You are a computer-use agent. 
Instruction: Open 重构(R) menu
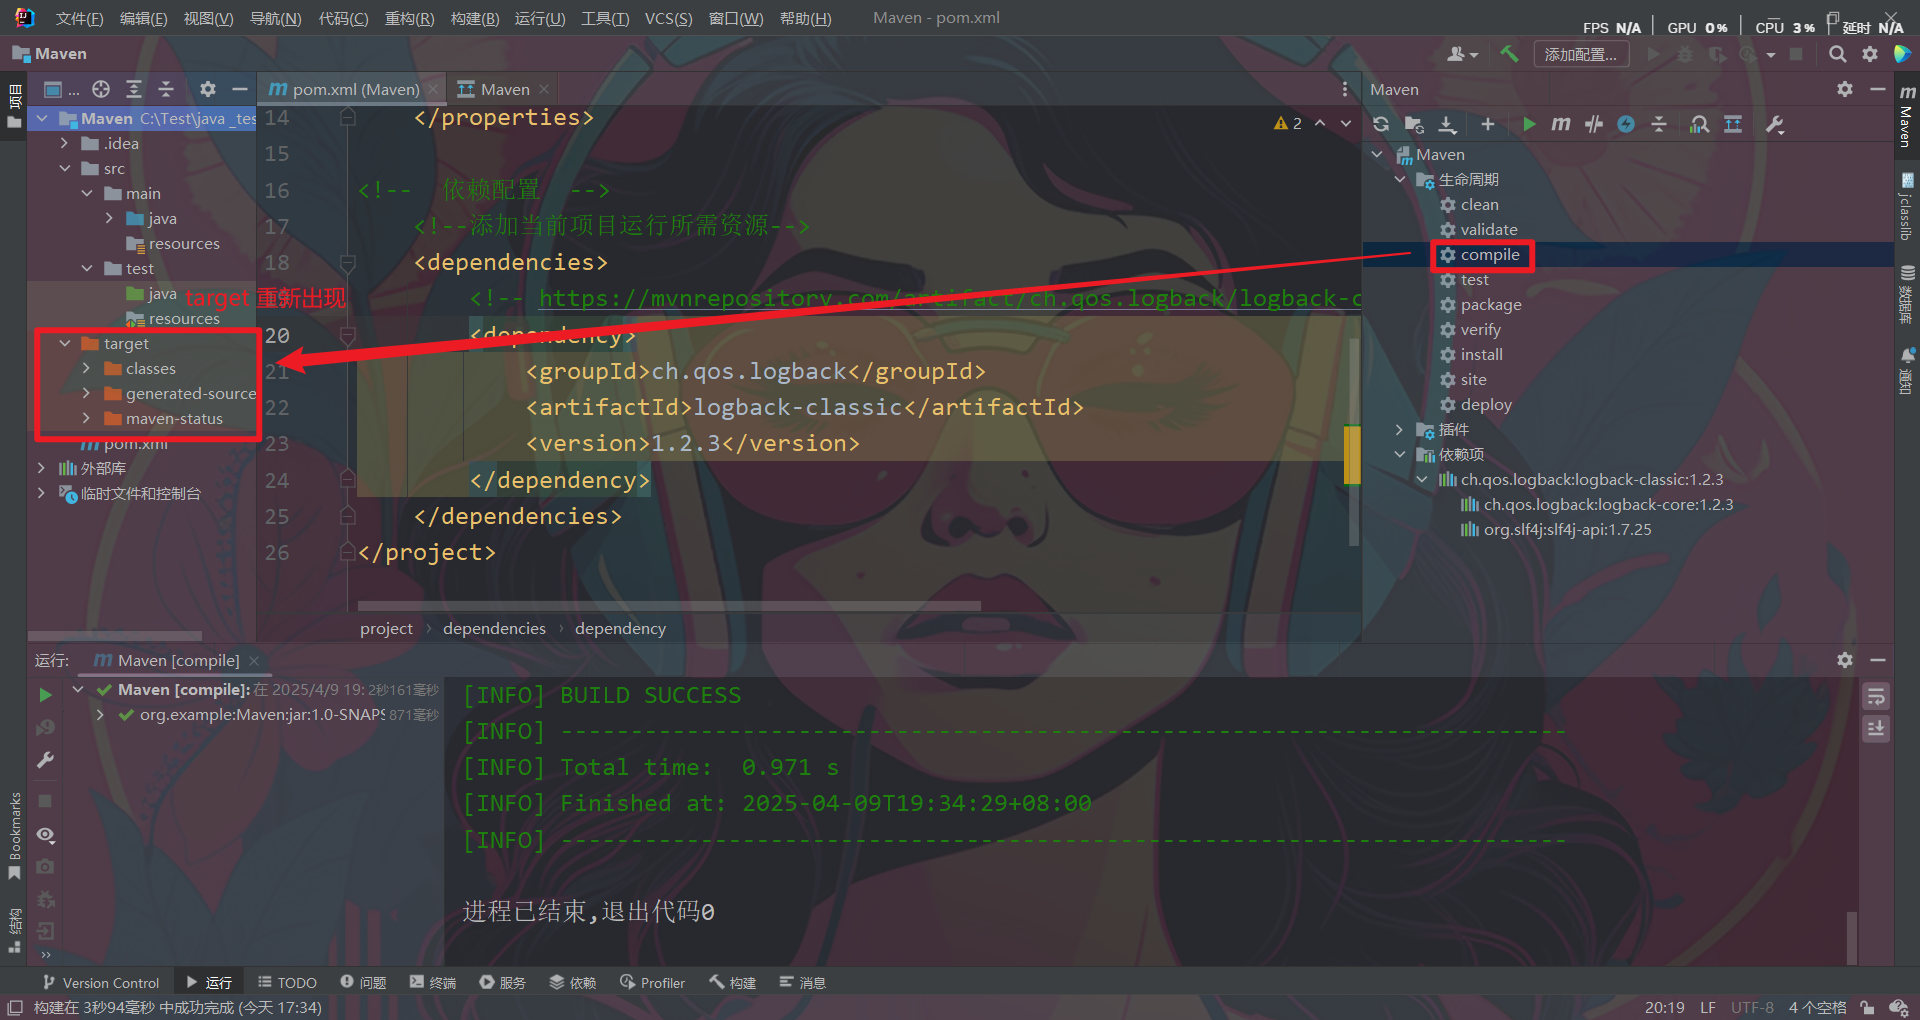[410, 18]
